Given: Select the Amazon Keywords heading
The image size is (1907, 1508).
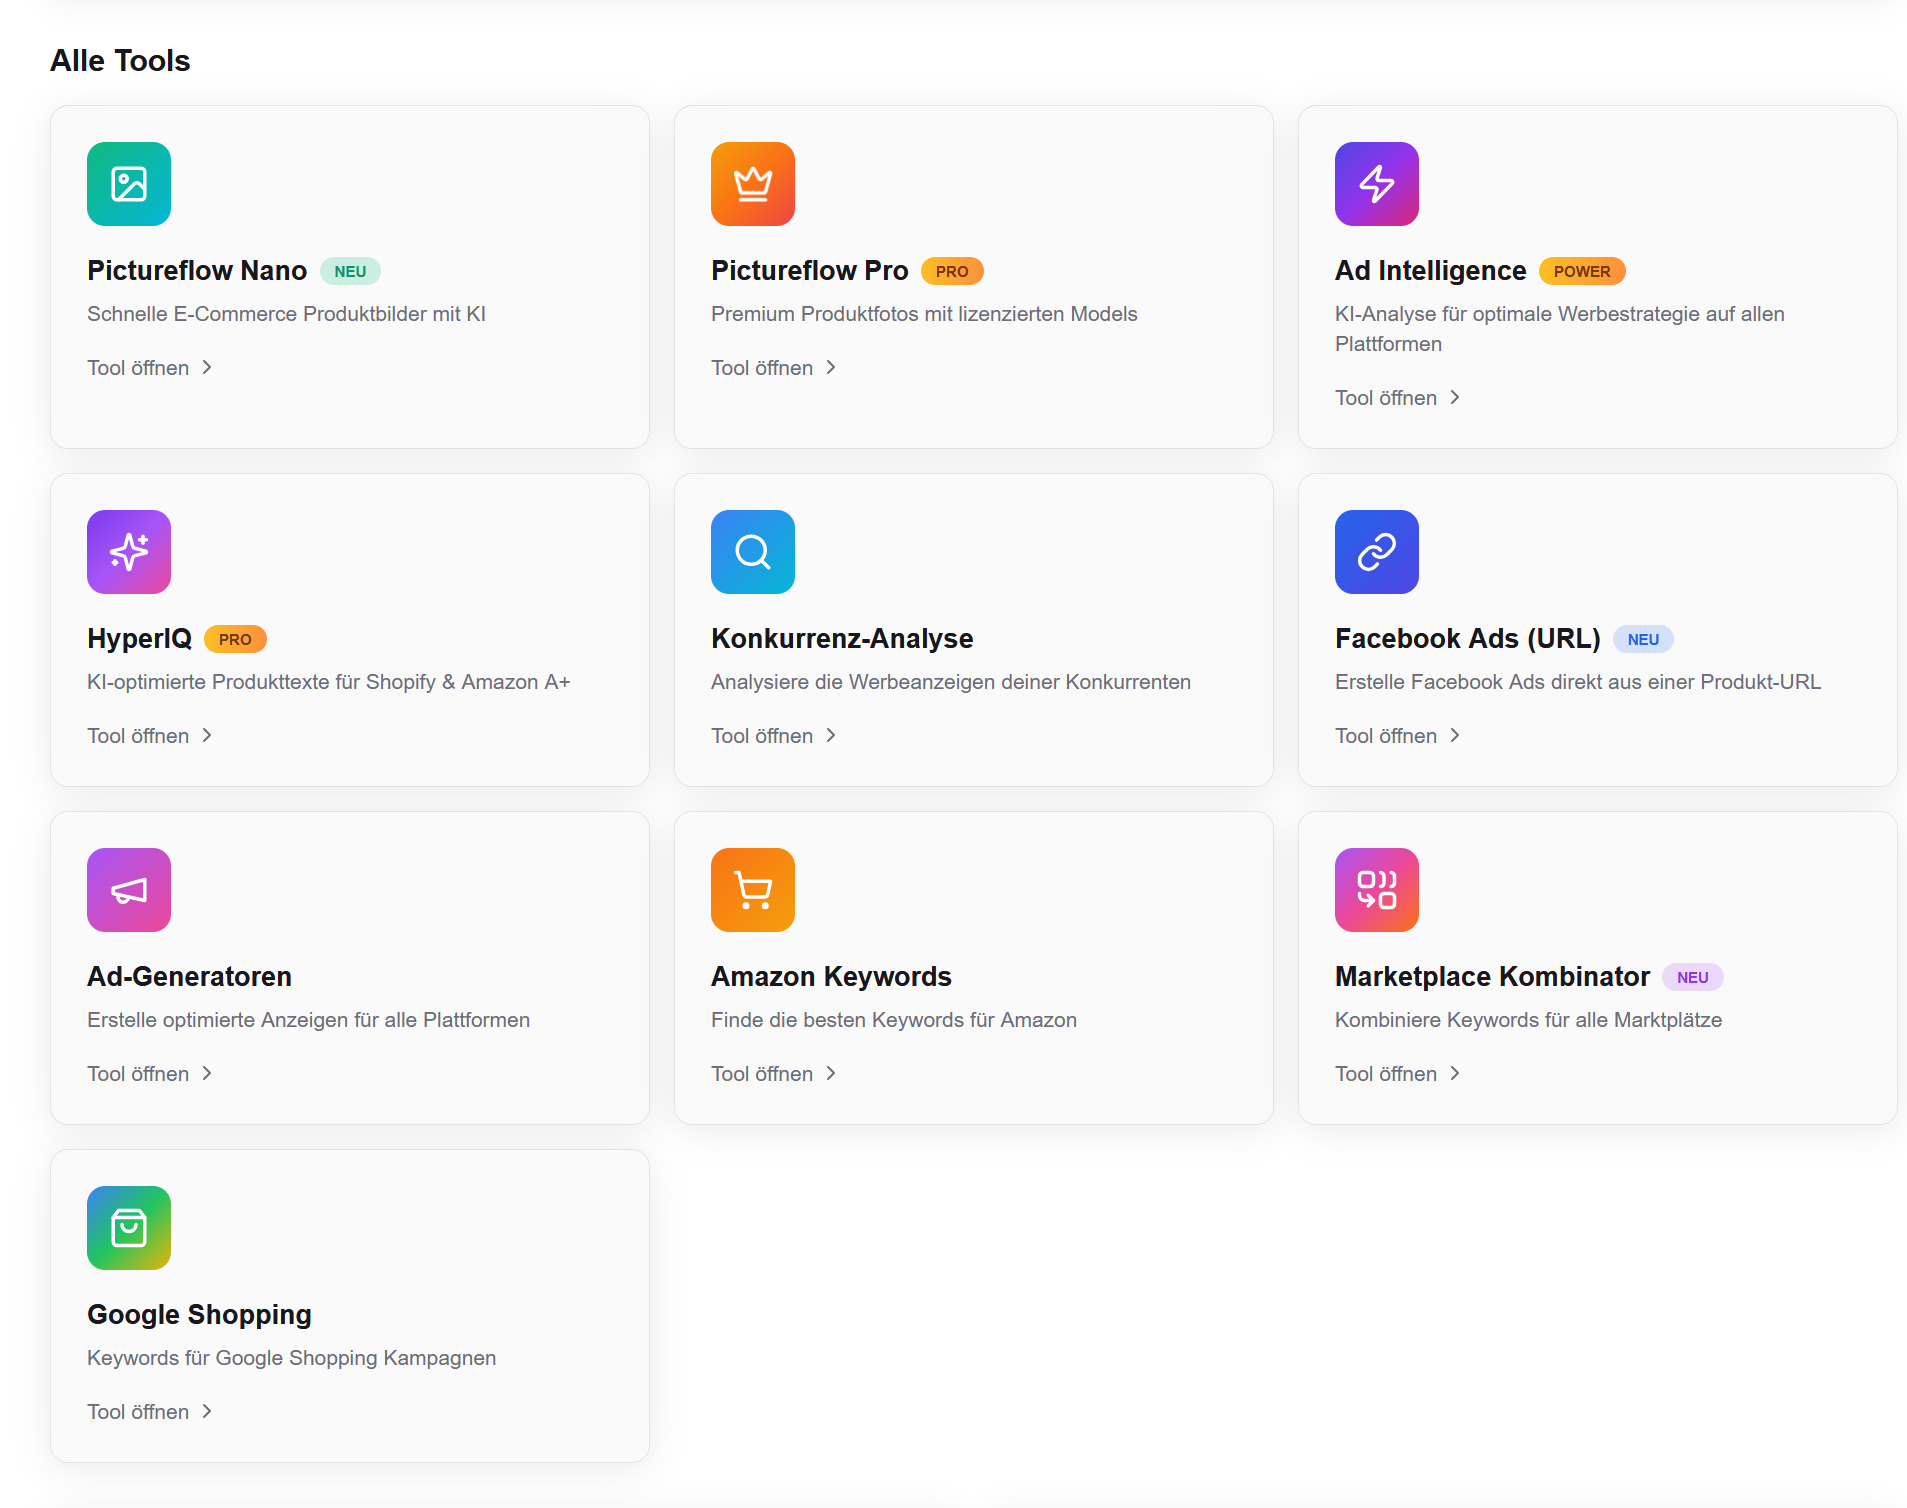Looking at the screenshot, I should tap(831, 977).
